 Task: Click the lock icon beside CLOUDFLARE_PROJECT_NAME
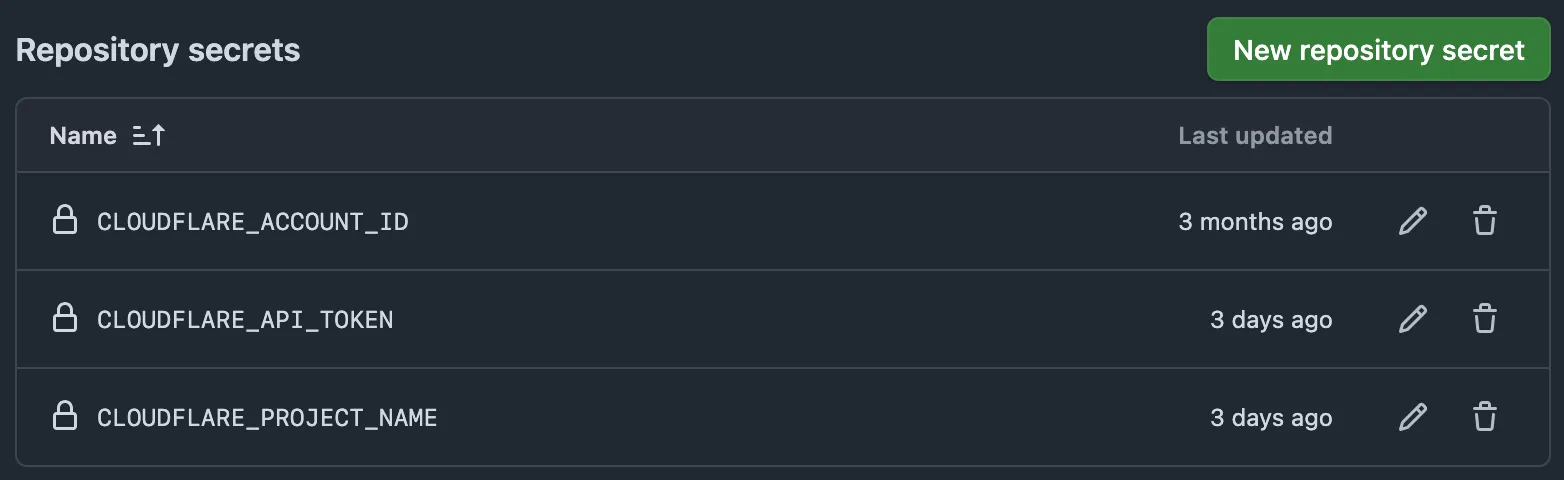pyautogui.click(x=65, y=416)
